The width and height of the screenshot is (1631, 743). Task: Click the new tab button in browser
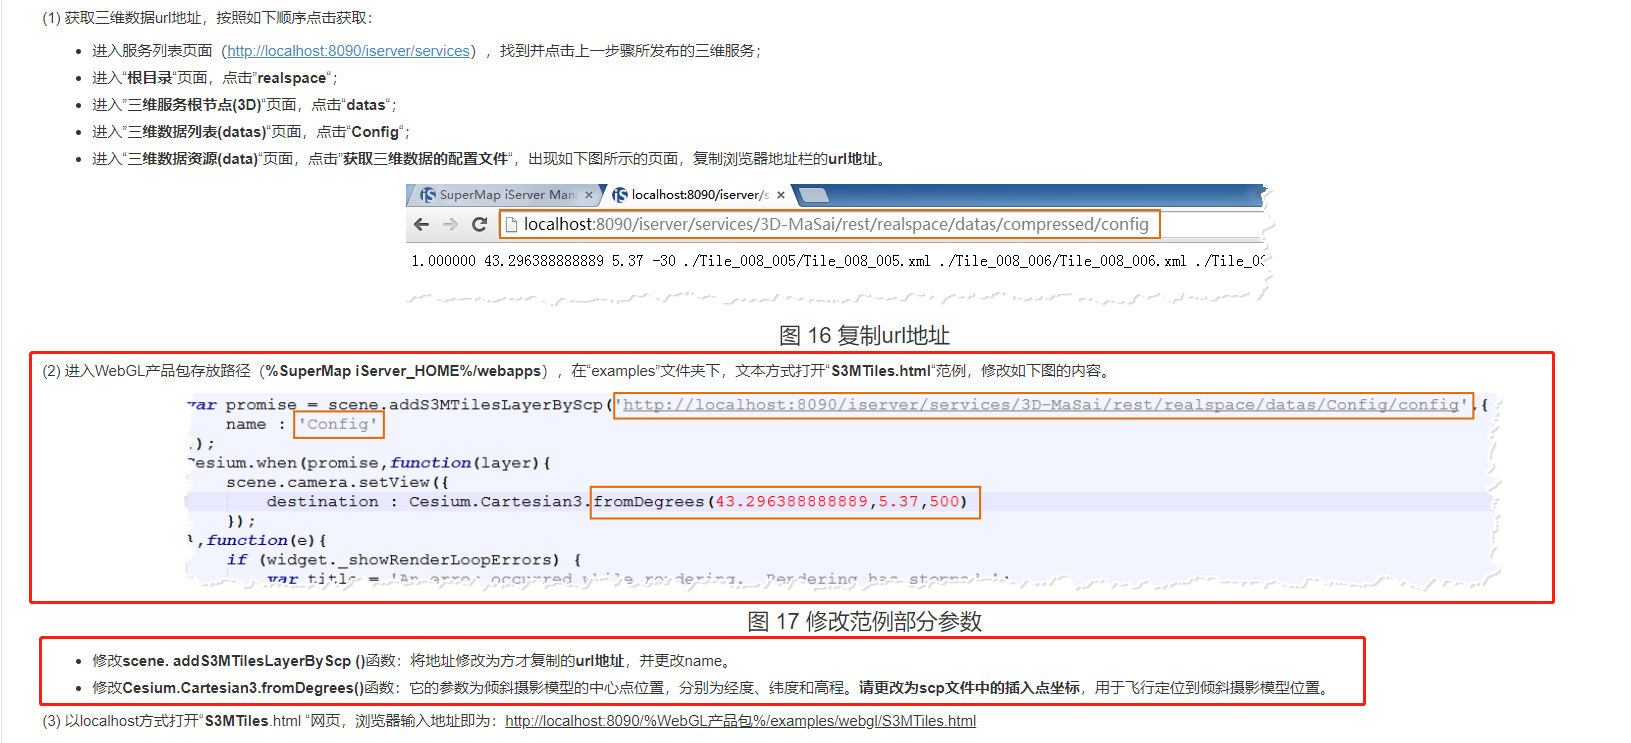(814, 195)
